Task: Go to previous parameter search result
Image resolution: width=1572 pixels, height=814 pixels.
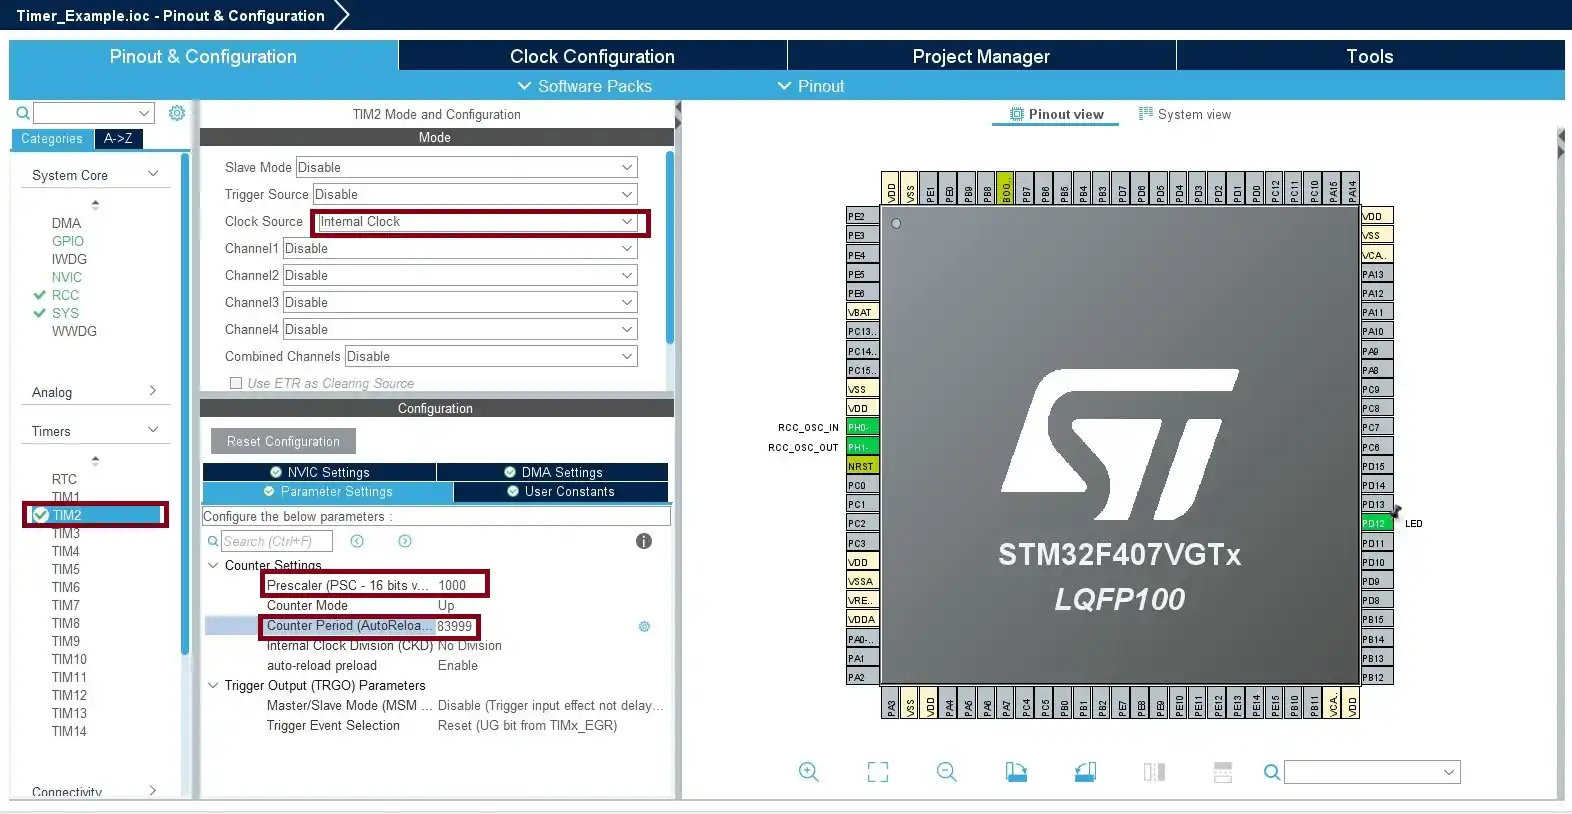Action: tap(357, 541)
